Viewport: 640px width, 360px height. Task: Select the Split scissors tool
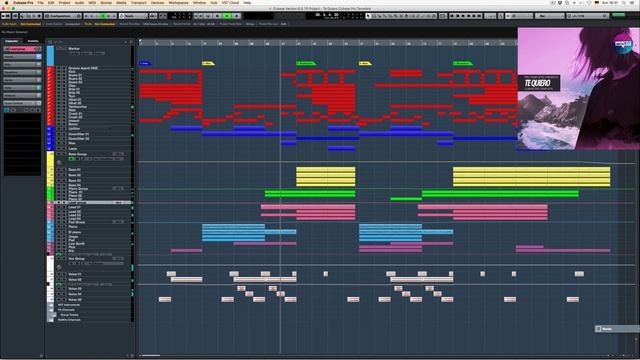(x=379, y=16)
